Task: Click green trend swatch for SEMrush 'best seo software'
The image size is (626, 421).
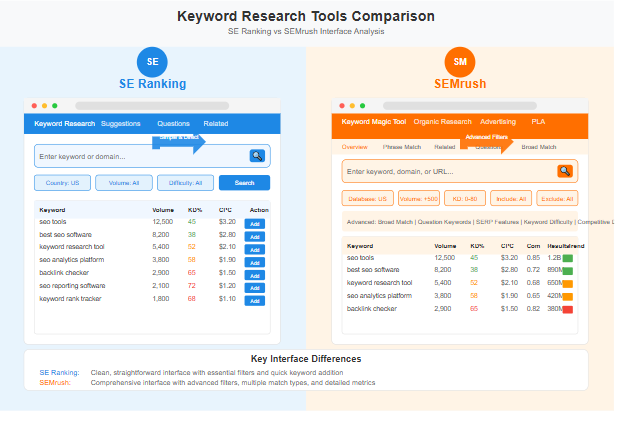Action: click(568, 271)
